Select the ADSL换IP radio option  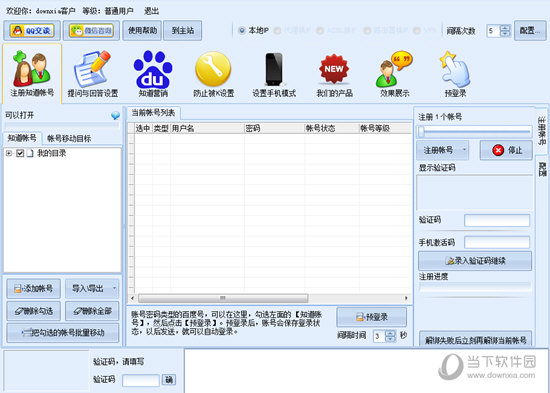click(320, 31)
